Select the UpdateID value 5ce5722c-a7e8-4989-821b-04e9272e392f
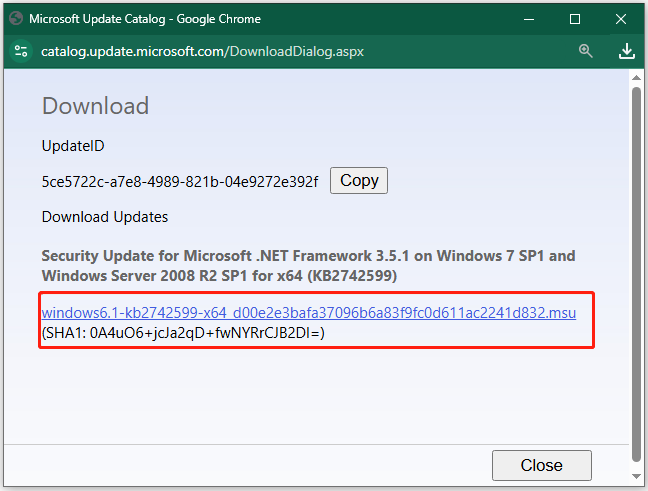This screenshot has width=648, height=491. [180, 181]
